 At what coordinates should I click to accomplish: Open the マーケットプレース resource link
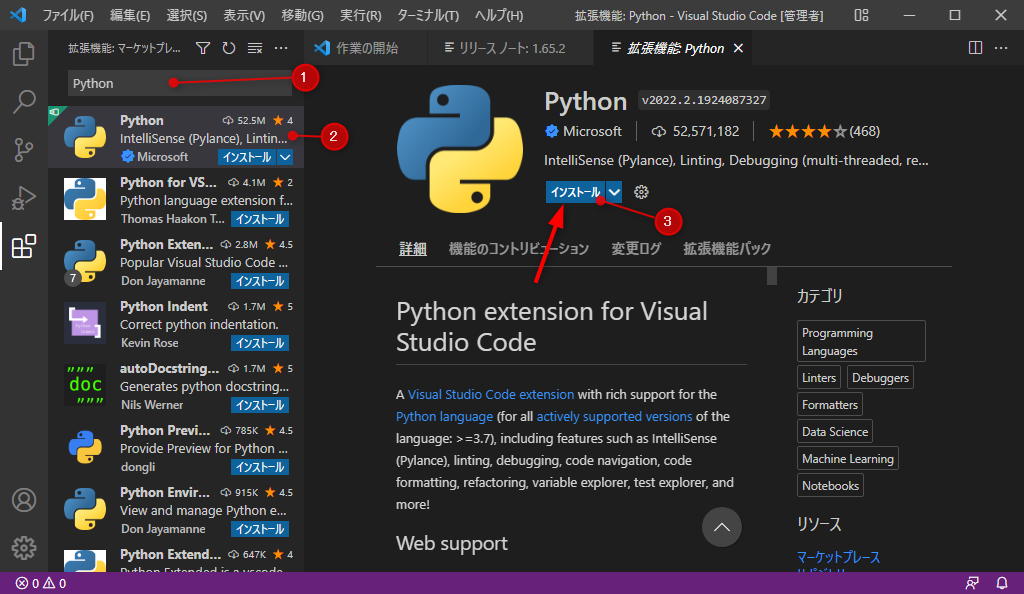[x=838, y=557]
